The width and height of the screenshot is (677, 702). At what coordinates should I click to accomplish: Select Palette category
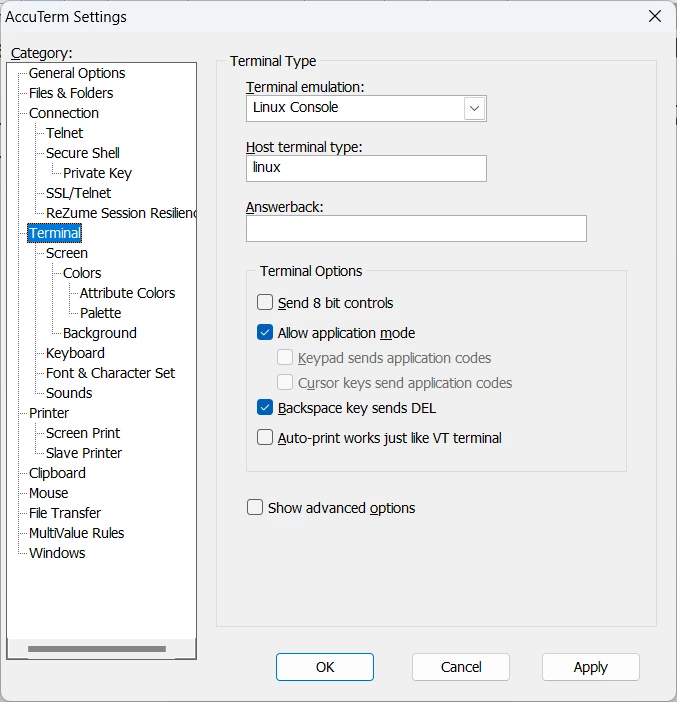coord(101,313)
